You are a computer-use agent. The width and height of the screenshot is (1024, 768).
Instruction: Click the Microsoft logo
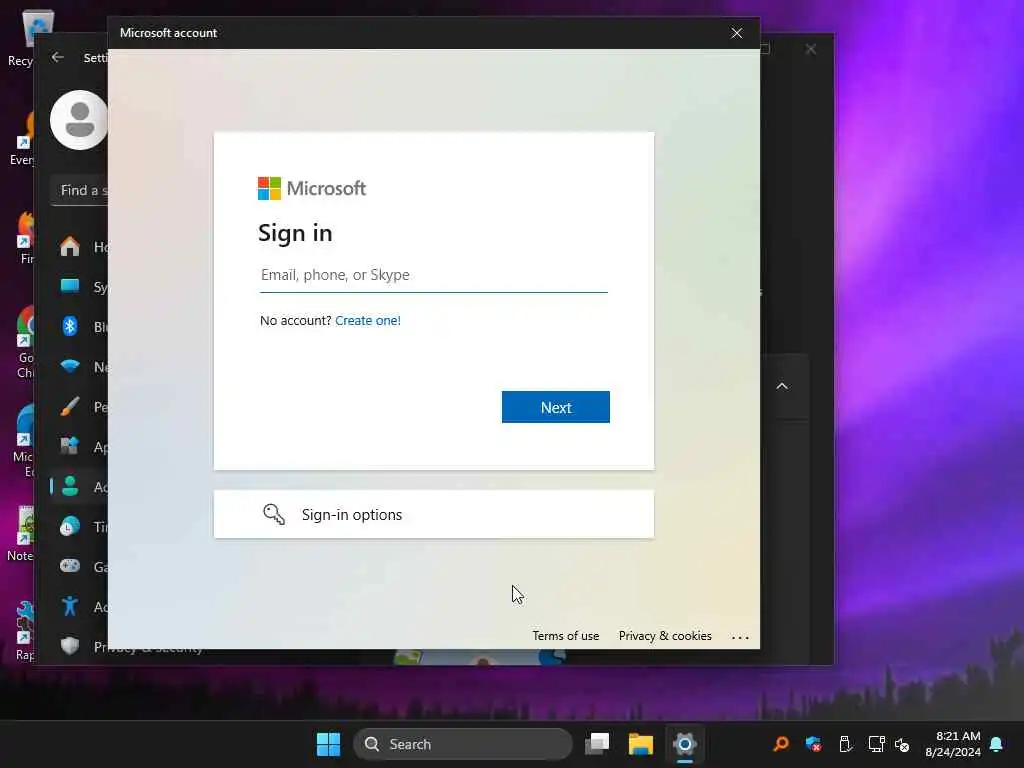[x=312, y=189]
